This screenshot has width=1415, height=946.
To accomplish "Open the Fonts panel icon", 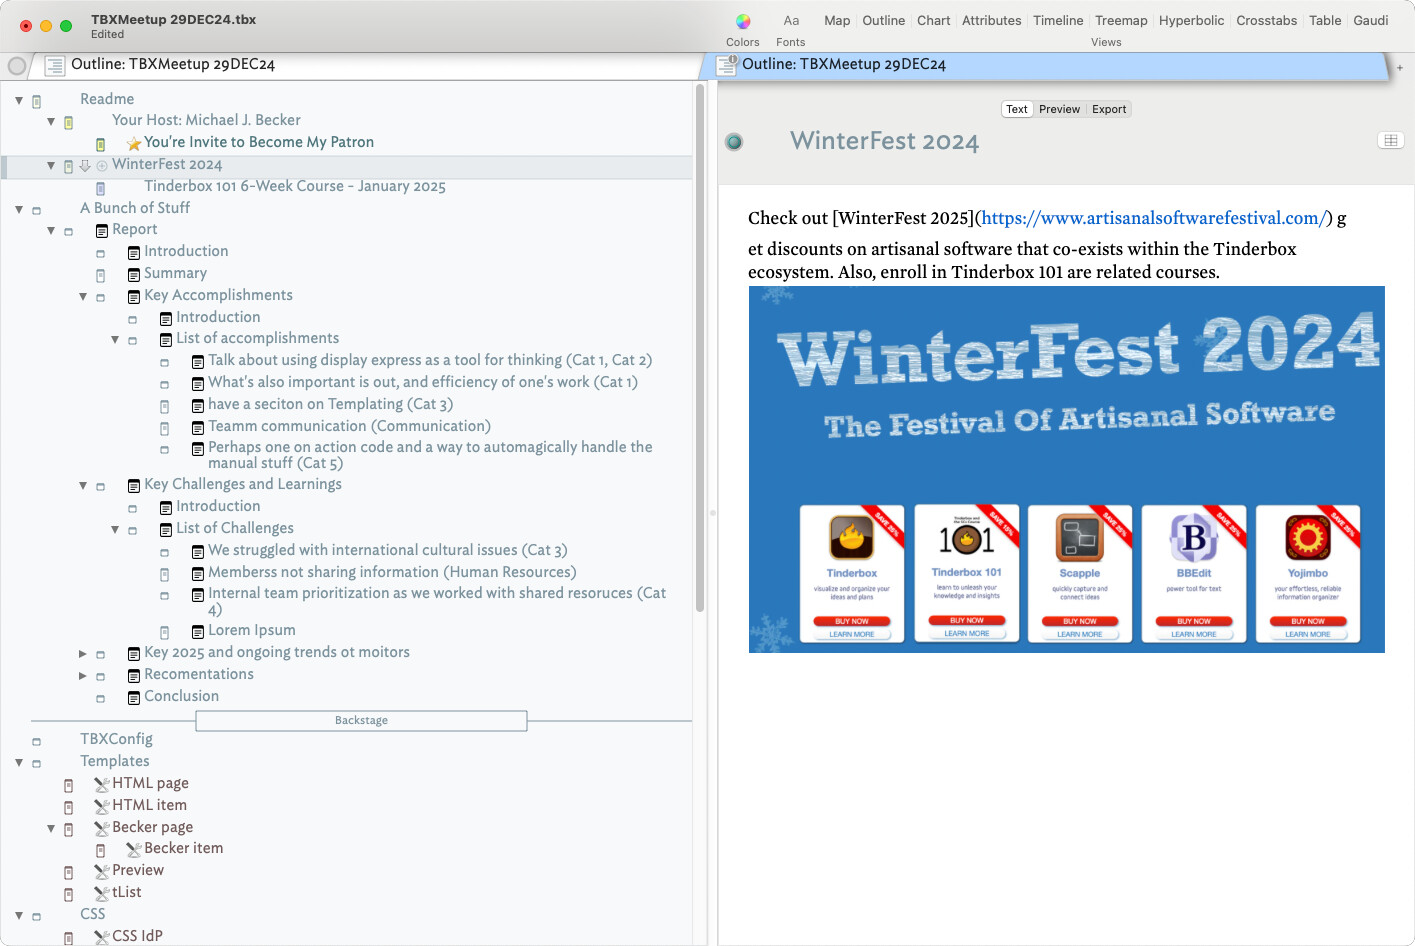I will click(x=791, y=21).
